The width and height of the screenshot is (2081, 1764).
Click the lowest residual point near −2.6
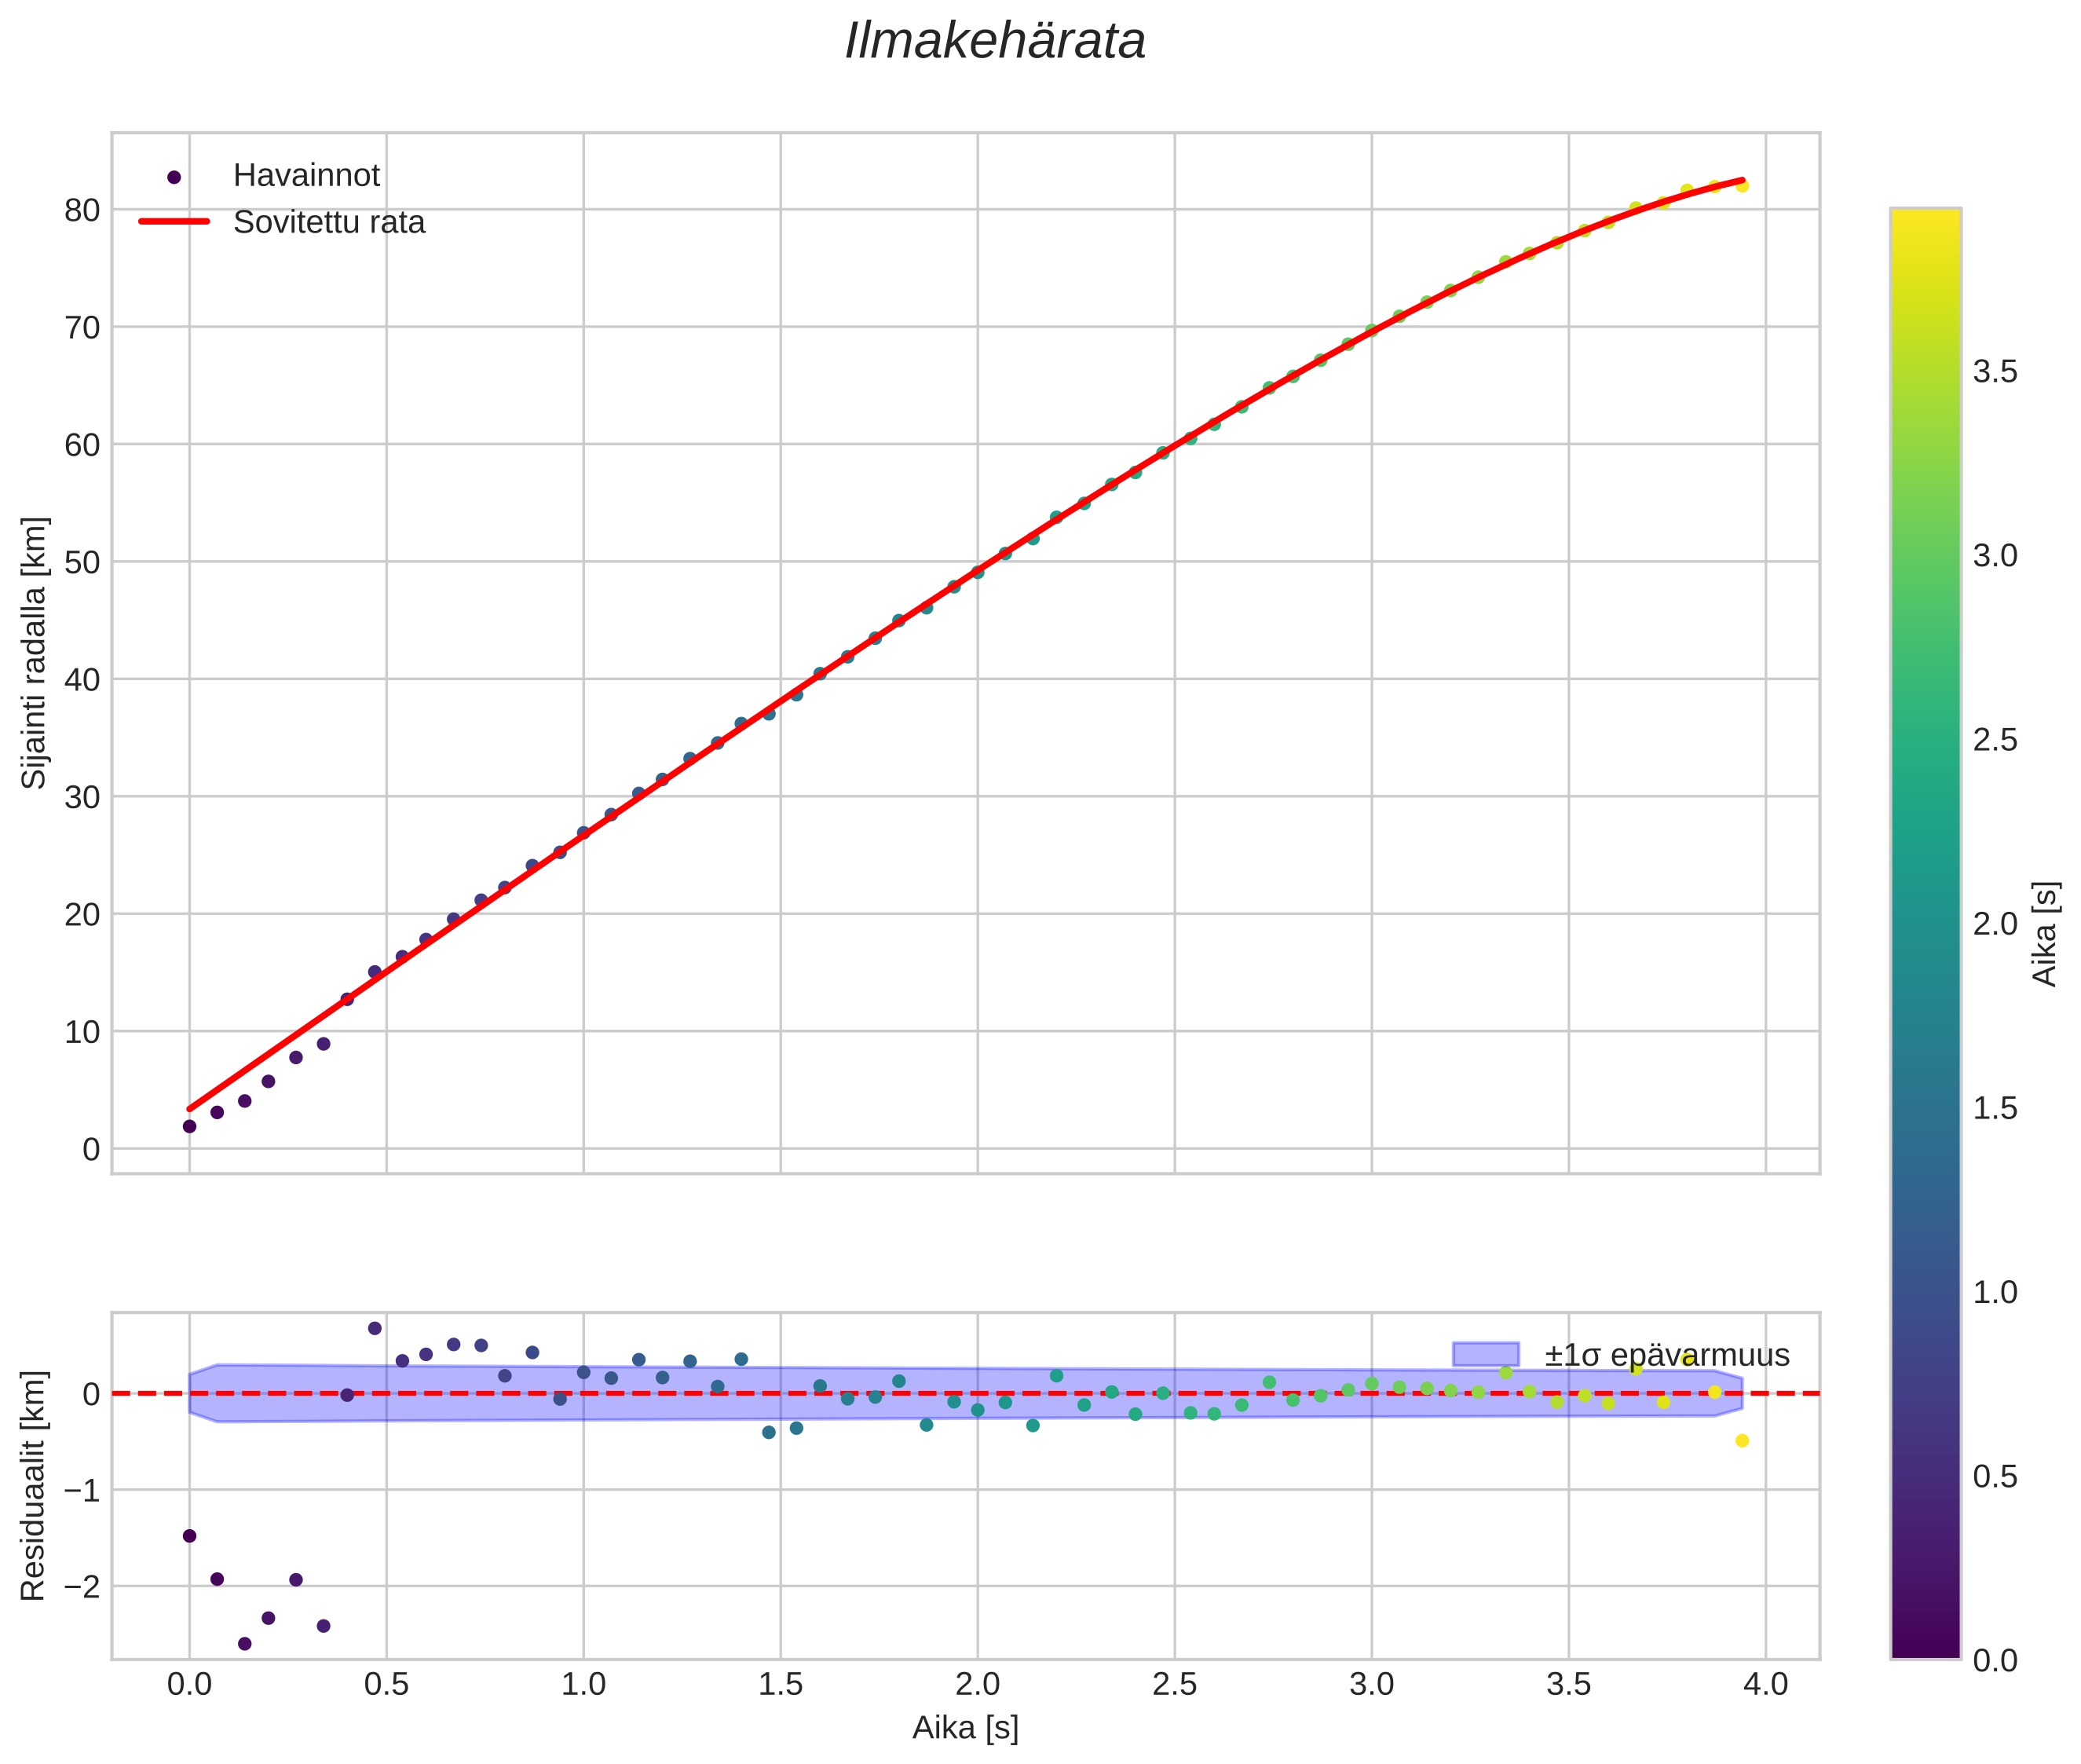[244, 1643]
